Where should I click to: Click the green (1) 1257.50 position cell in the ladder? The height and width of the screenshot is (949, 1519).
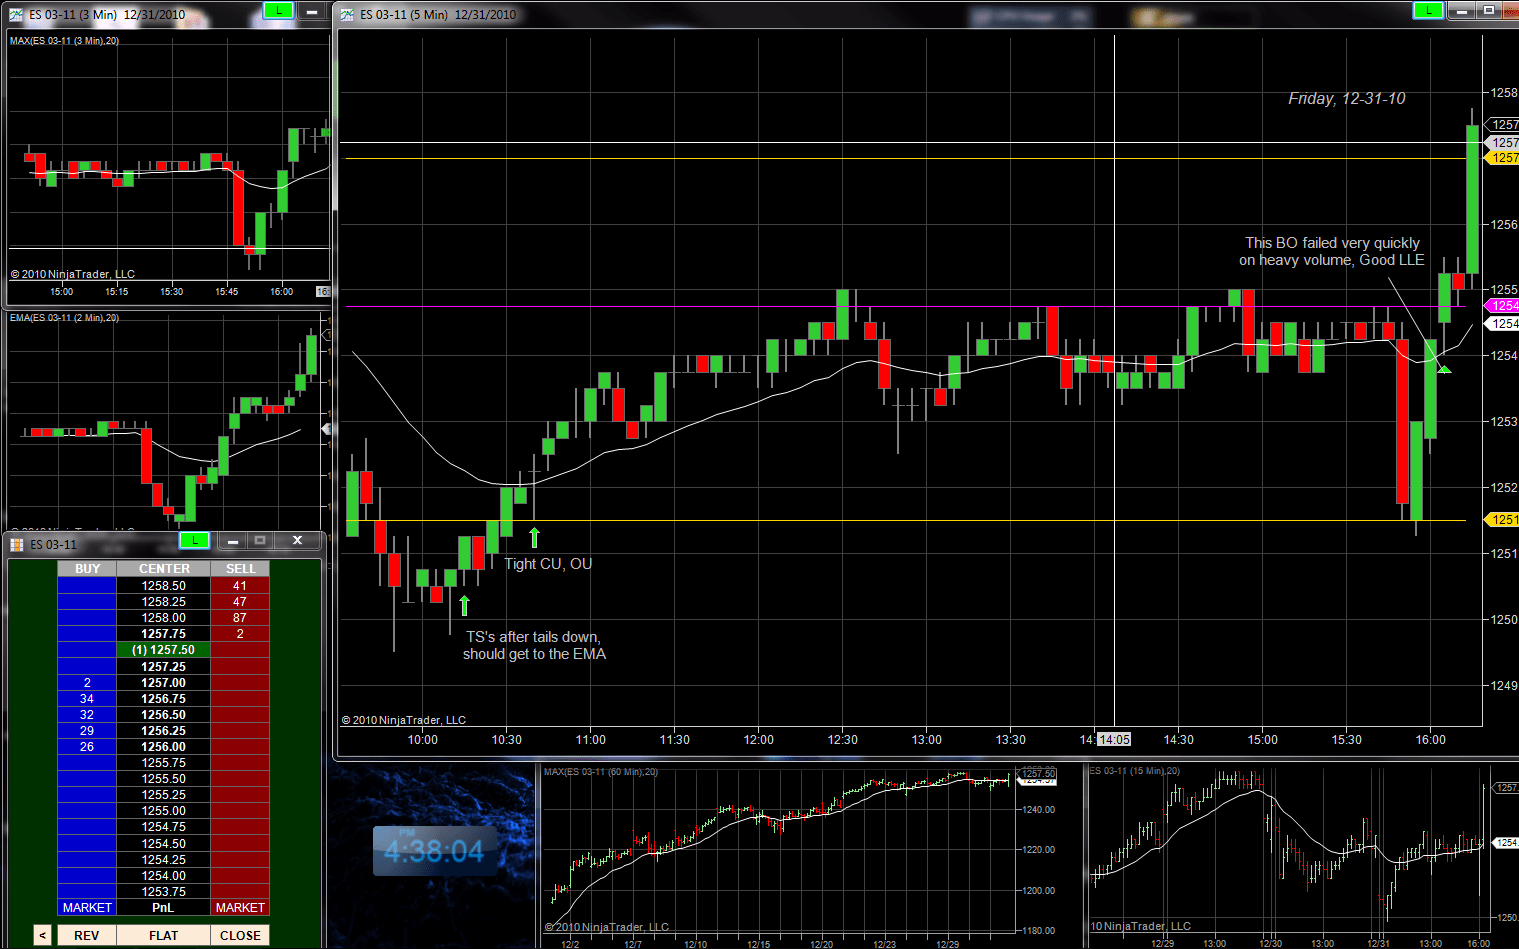tap(164, 649)
